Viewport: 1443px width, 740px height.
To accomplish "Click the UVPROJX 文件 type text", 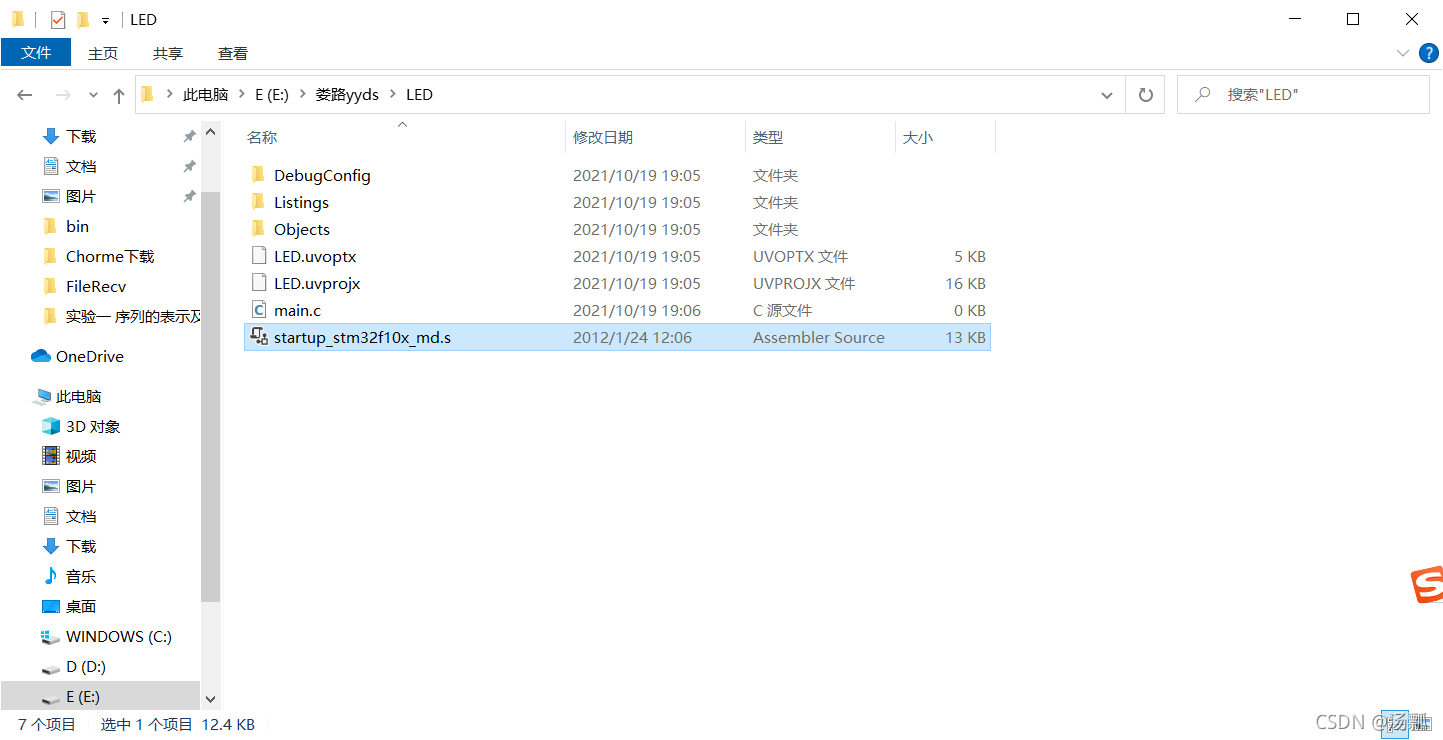I will click(x=804, y=283).
